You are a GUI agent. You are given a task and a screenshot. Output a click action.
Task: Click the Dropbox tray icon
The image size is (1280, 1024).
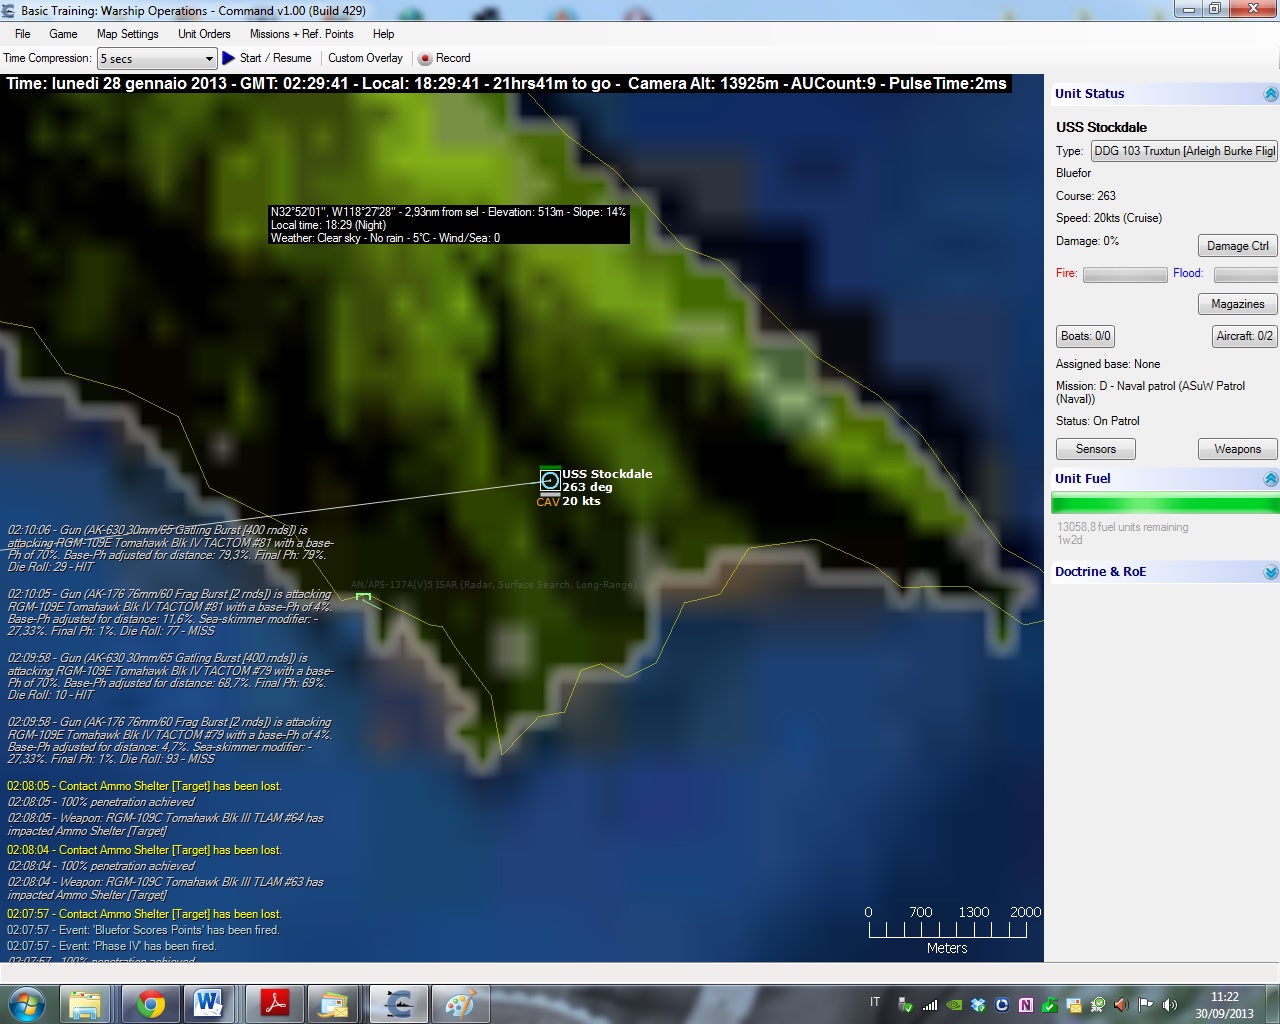coord(978,1005)
